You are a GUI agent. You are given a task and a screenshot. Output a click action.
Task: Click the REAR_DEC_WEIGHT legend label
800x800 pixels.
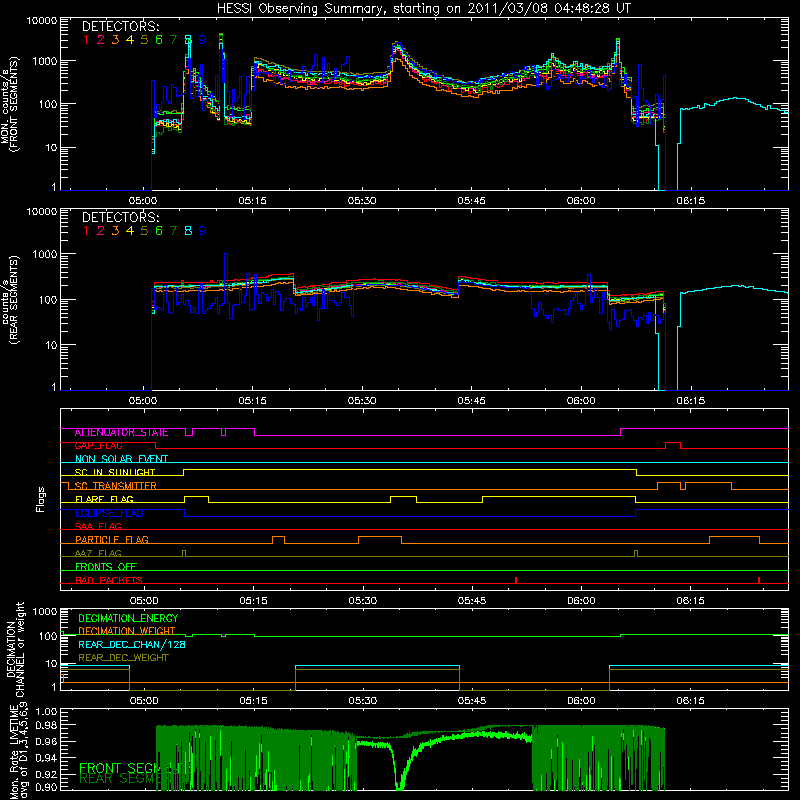click(123, 658)
